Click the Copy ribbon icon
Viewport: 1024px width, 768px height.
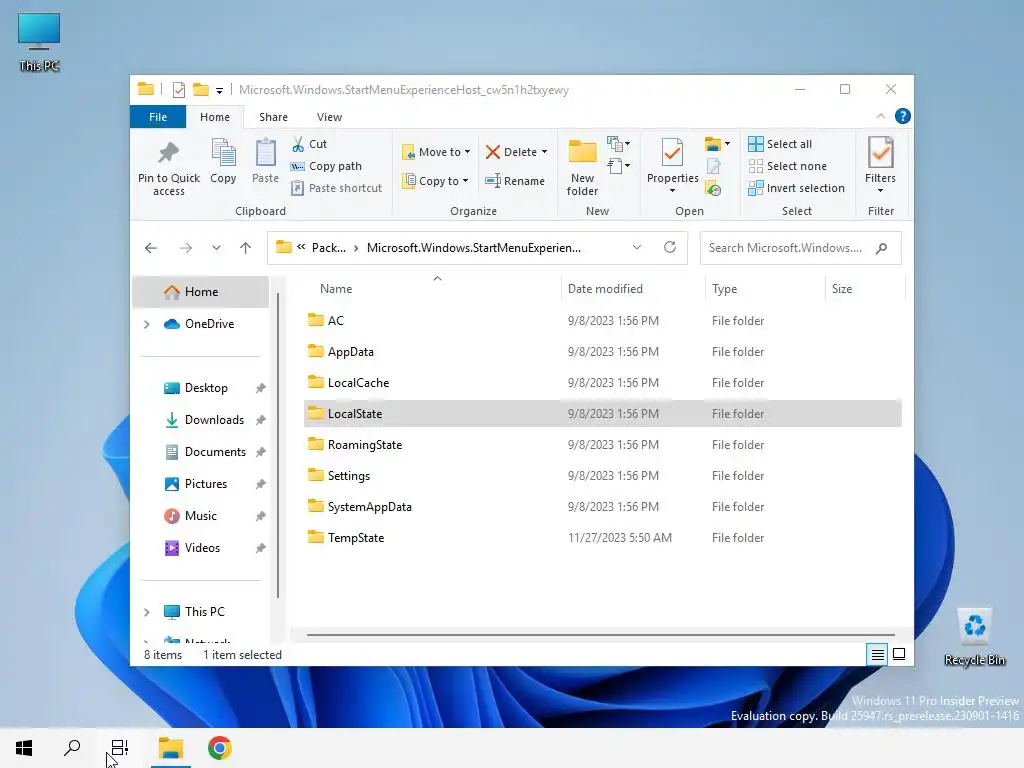pos(223,153)
